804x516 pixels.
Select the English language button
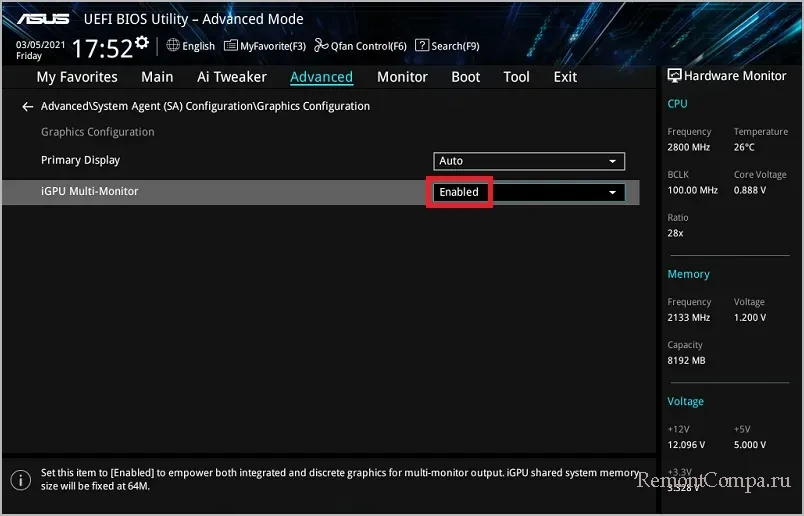[x=198, y=45]
